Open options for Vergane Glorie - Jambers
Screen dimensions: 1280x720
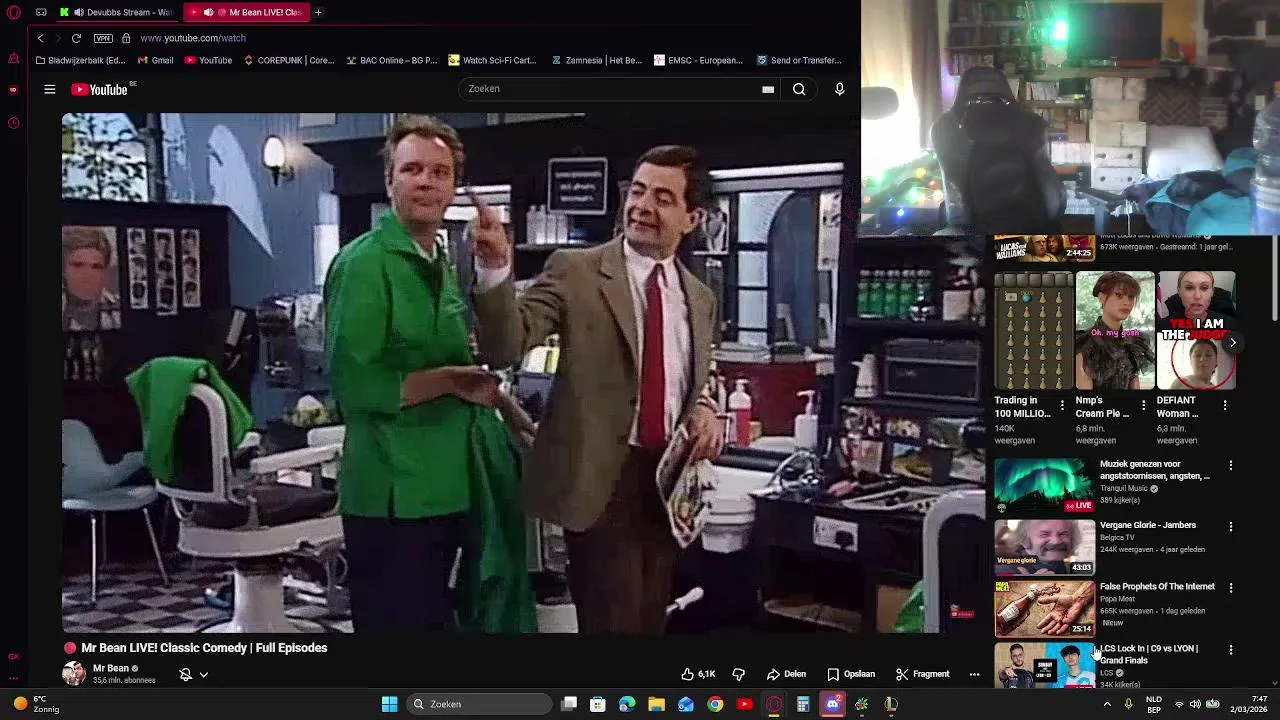point(1231,526)
